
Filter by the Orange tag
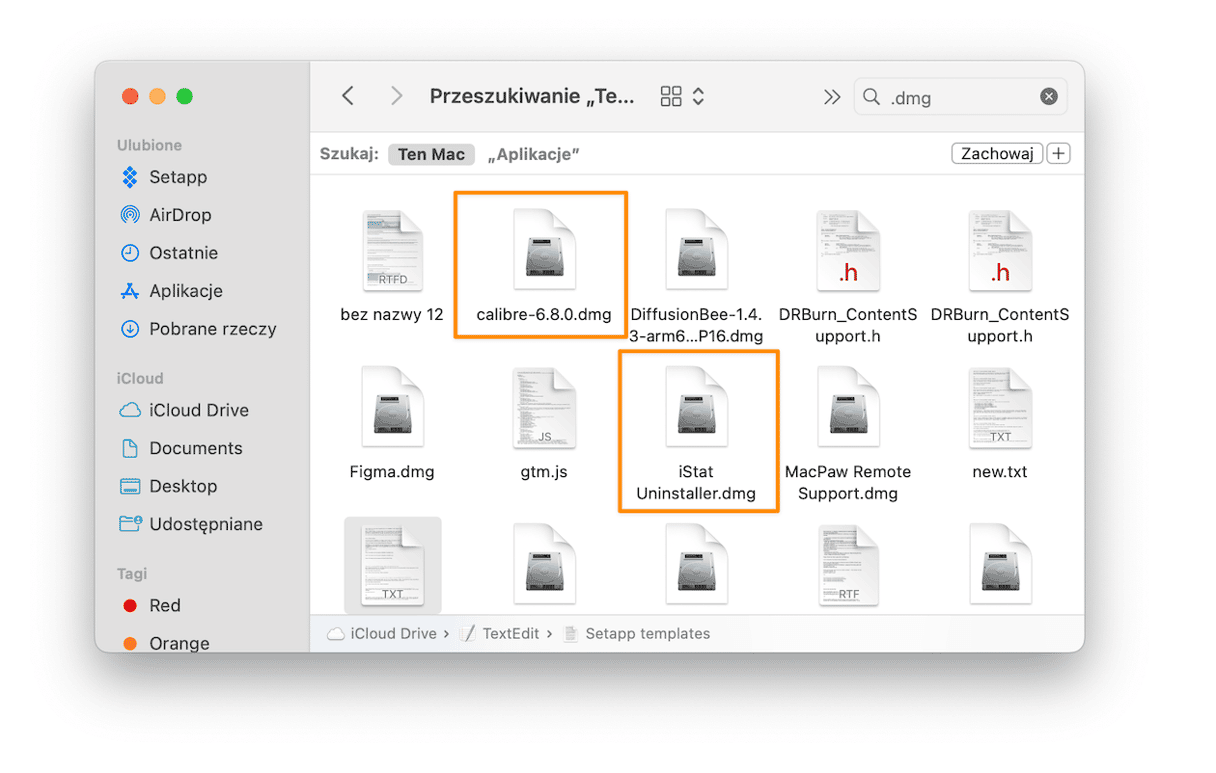pos(165,643)
